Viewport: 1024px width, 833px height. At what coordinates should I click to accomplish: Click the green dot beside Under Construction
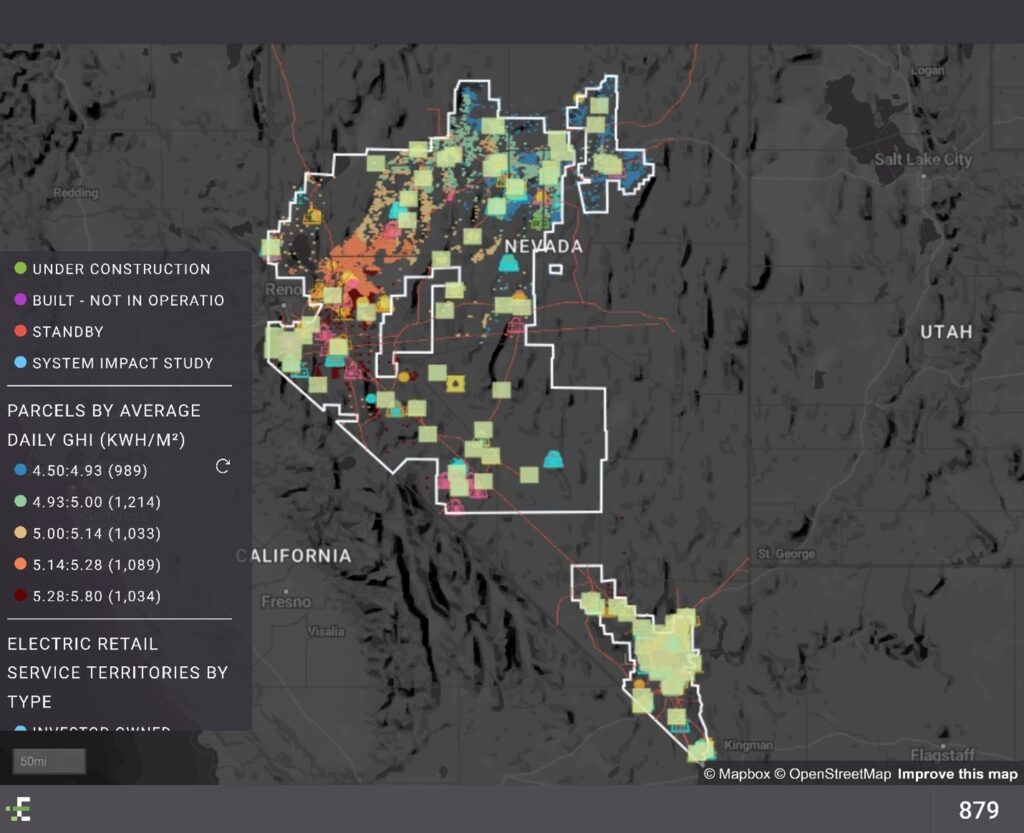tap(20, 269)
